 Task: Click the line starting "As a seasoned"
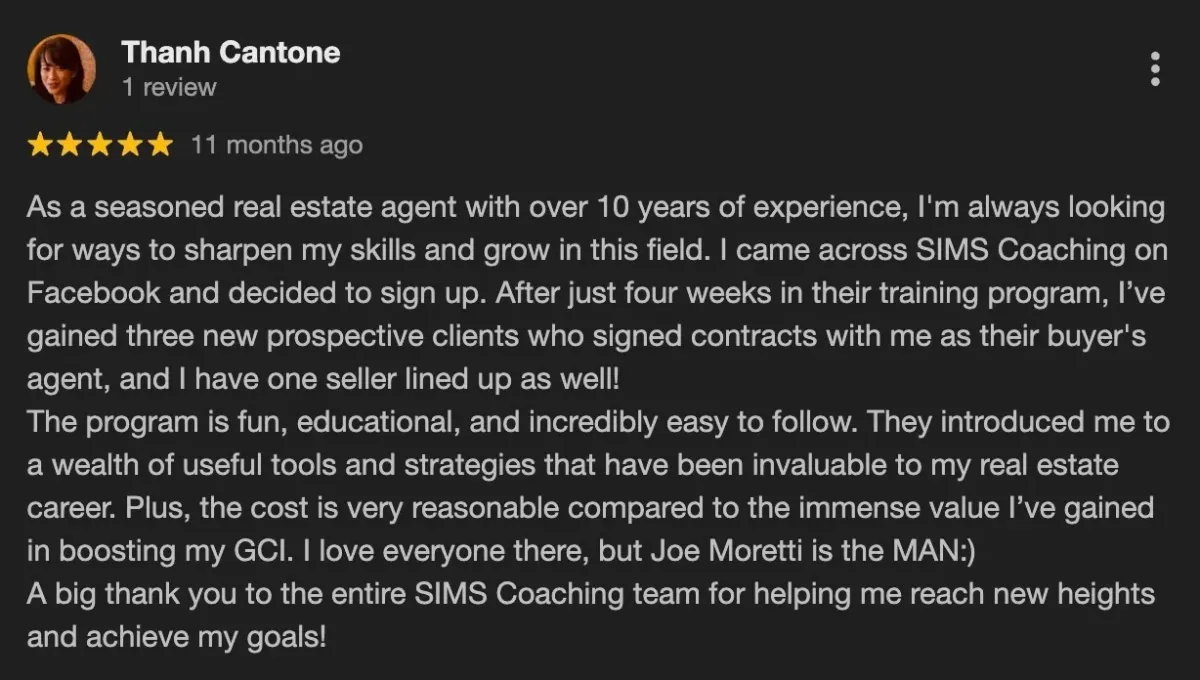click(595, 208)
